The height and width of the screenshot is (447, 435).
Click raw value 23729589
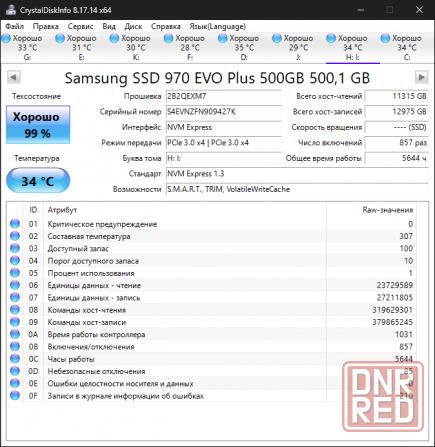point(395,285)
